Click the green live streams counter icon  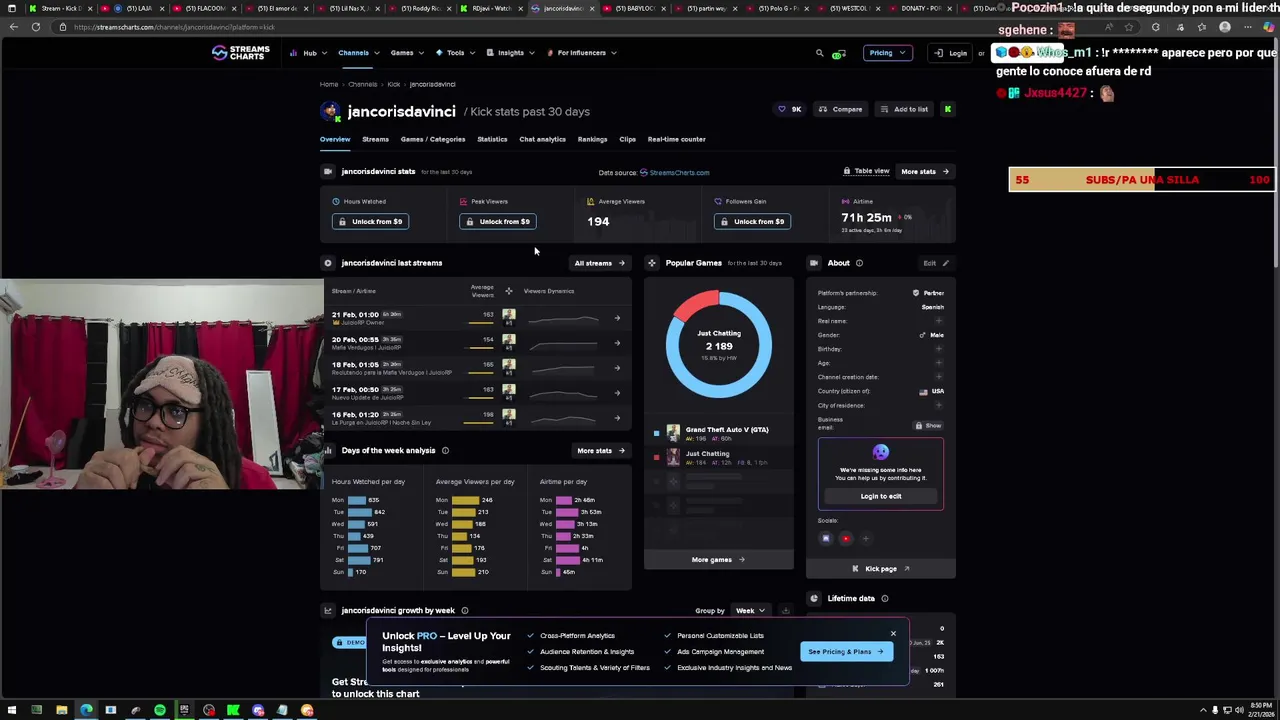click(x=838, y=54)
